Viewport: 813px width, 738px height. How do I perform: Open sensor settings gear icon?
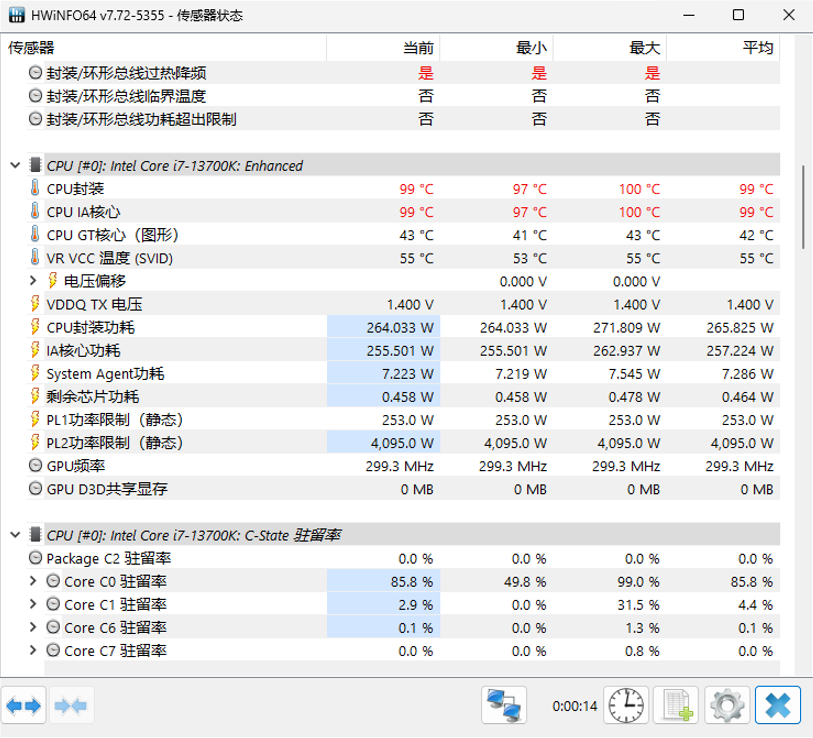tap(727, 706)
